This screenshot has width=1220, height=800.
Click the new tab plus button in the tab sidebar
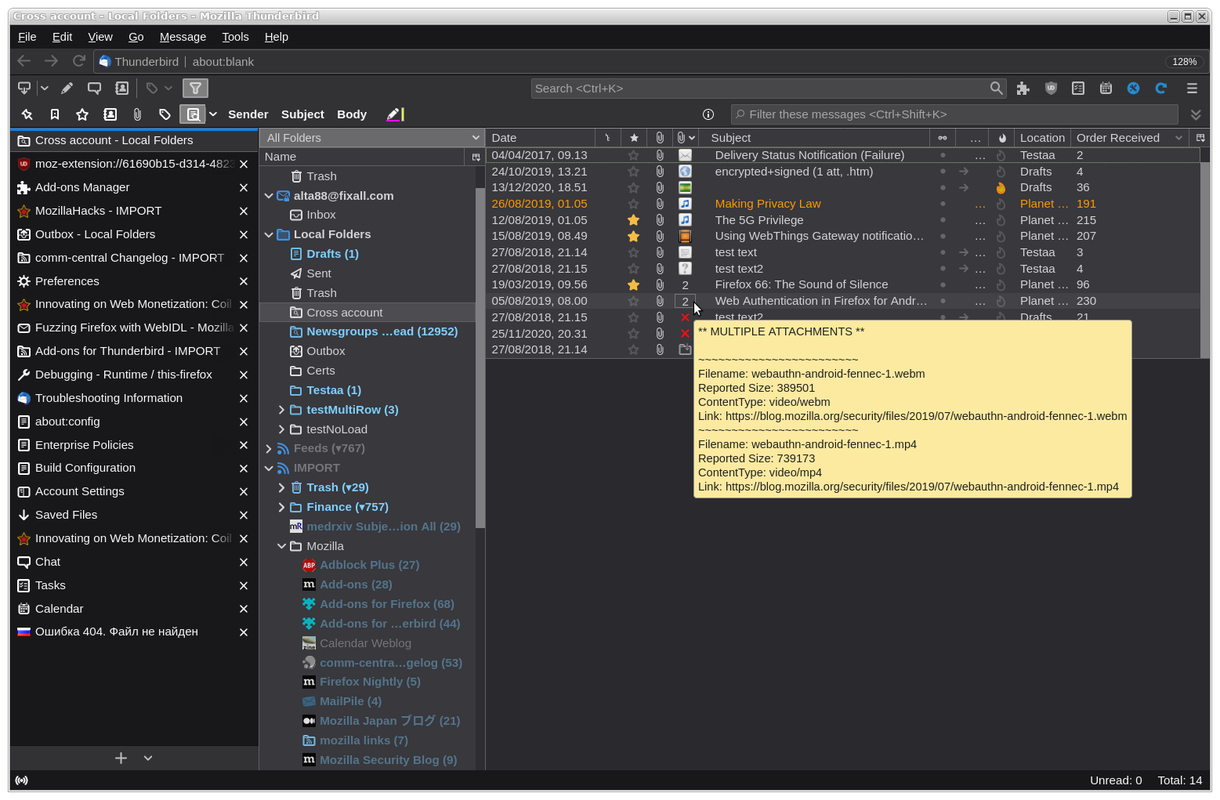121,758
